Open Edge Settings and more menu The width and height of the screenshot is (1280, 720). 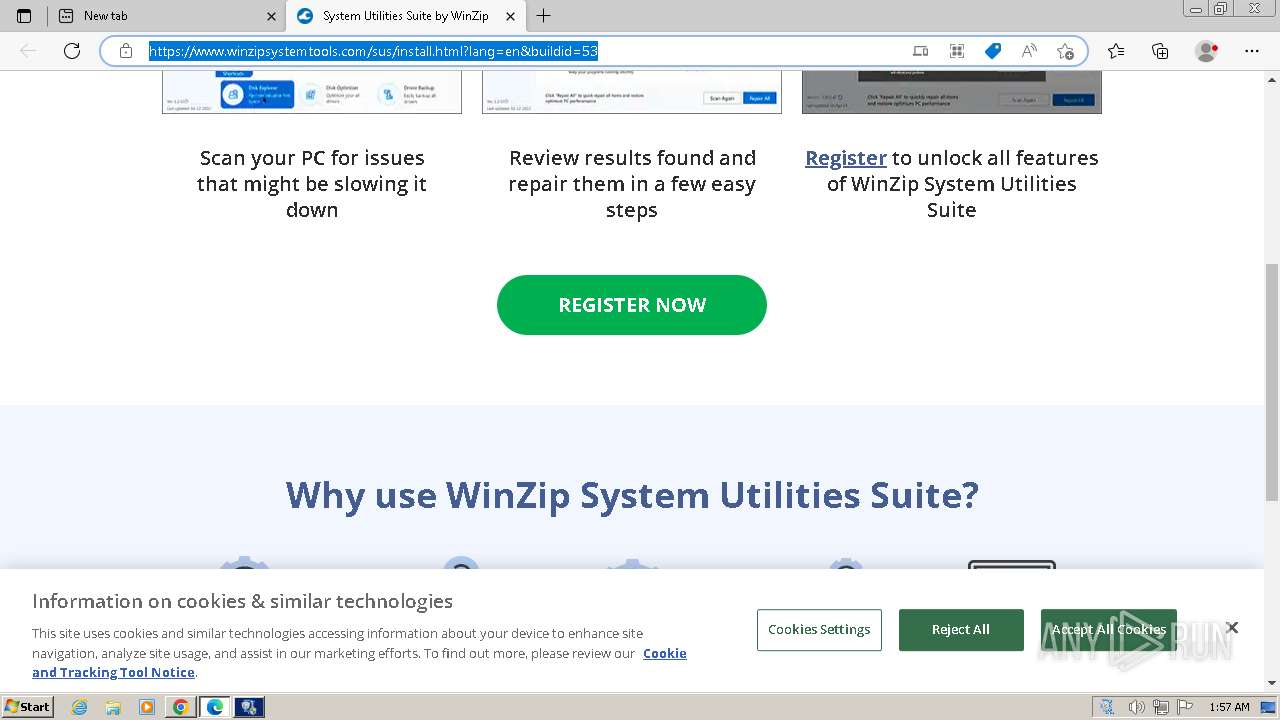1252,51
